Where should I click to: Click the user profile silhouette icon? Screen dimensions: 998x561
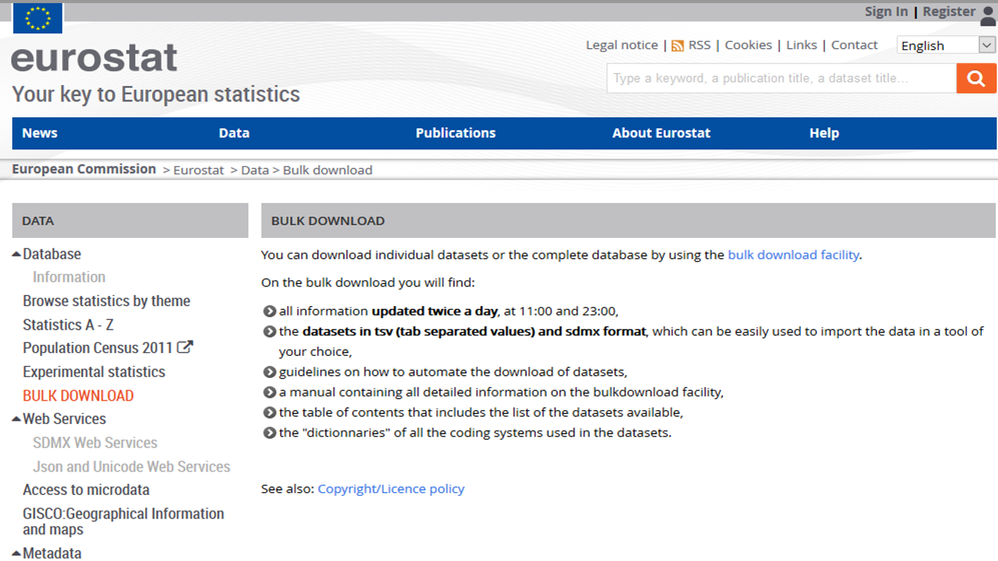point(988,15)
